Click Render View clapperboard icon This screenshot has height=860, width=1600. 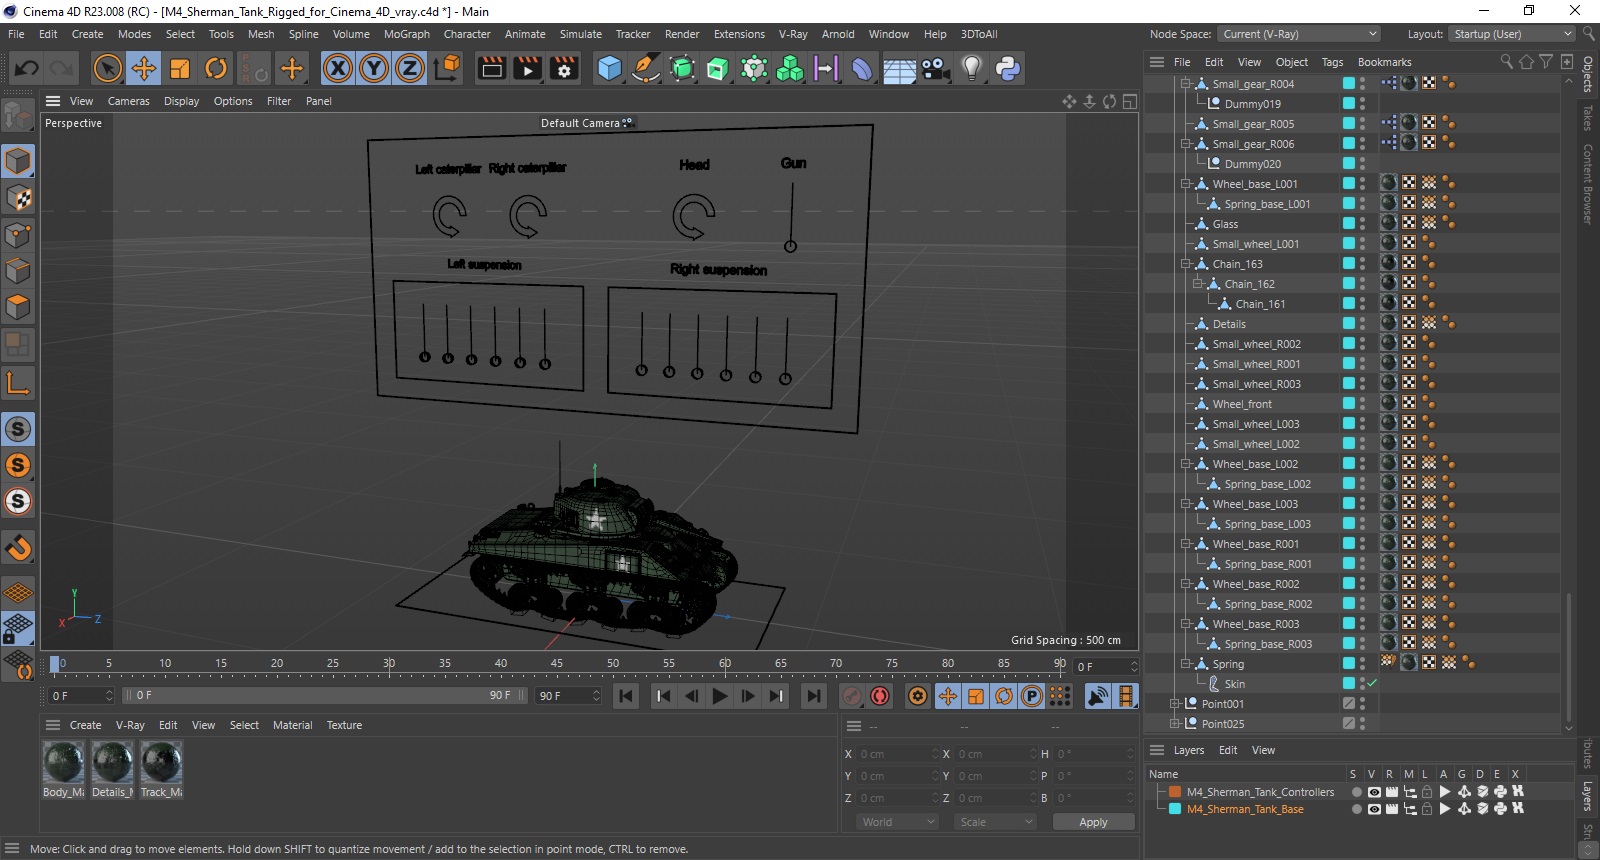[x=492, y=68]
